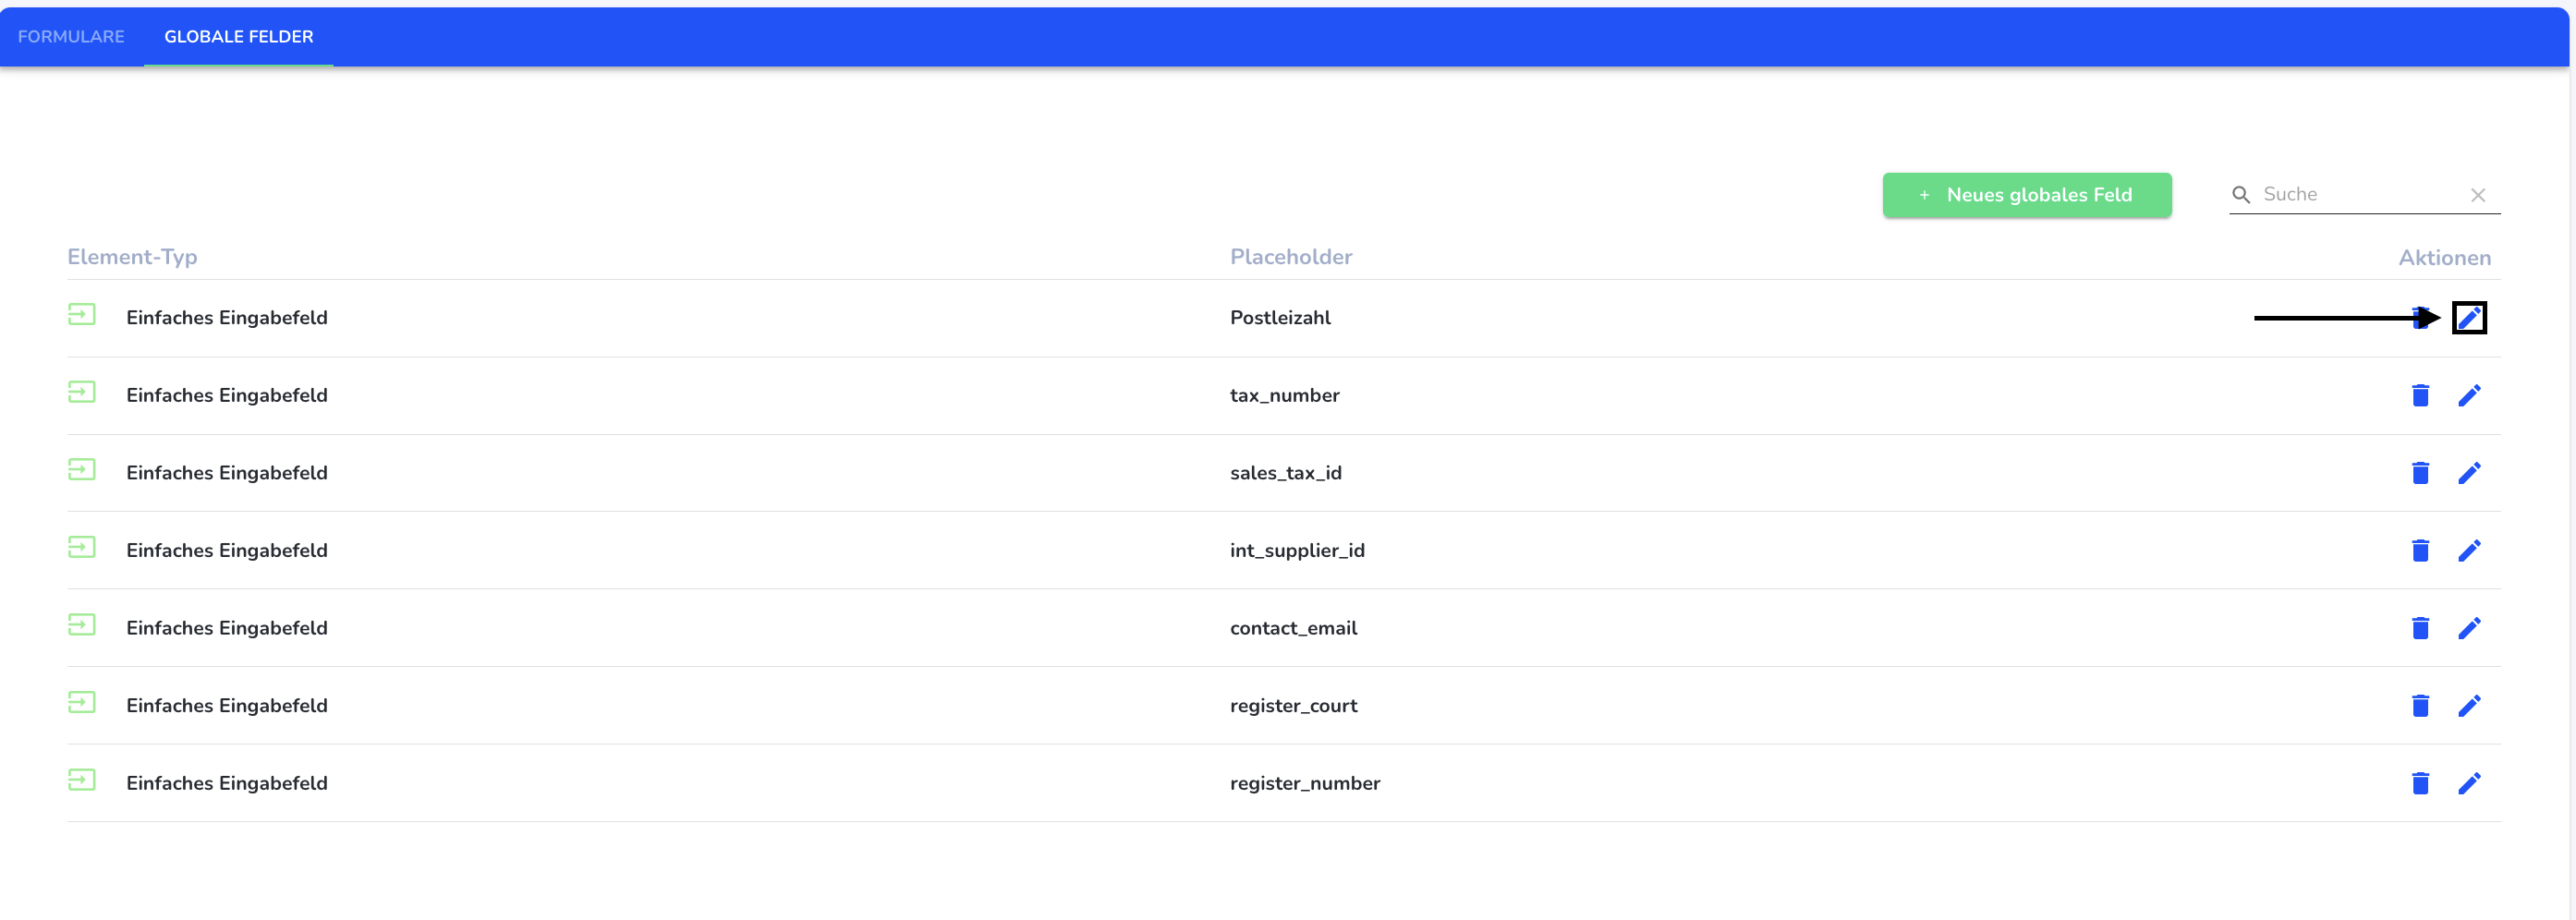The image size is (2576, 920).
Task: Click the input-field icon in register_court row
Action: (x=81, y=702)
